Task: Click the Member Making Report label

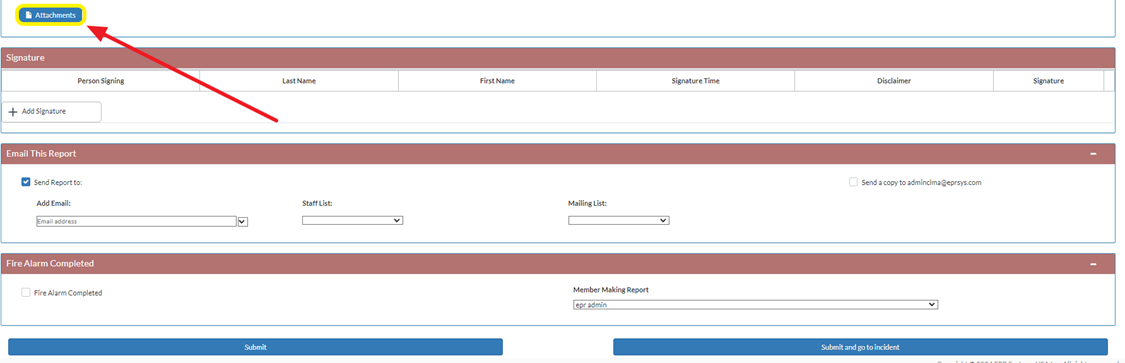Action: pyautogui.click(x=611, y=290)
